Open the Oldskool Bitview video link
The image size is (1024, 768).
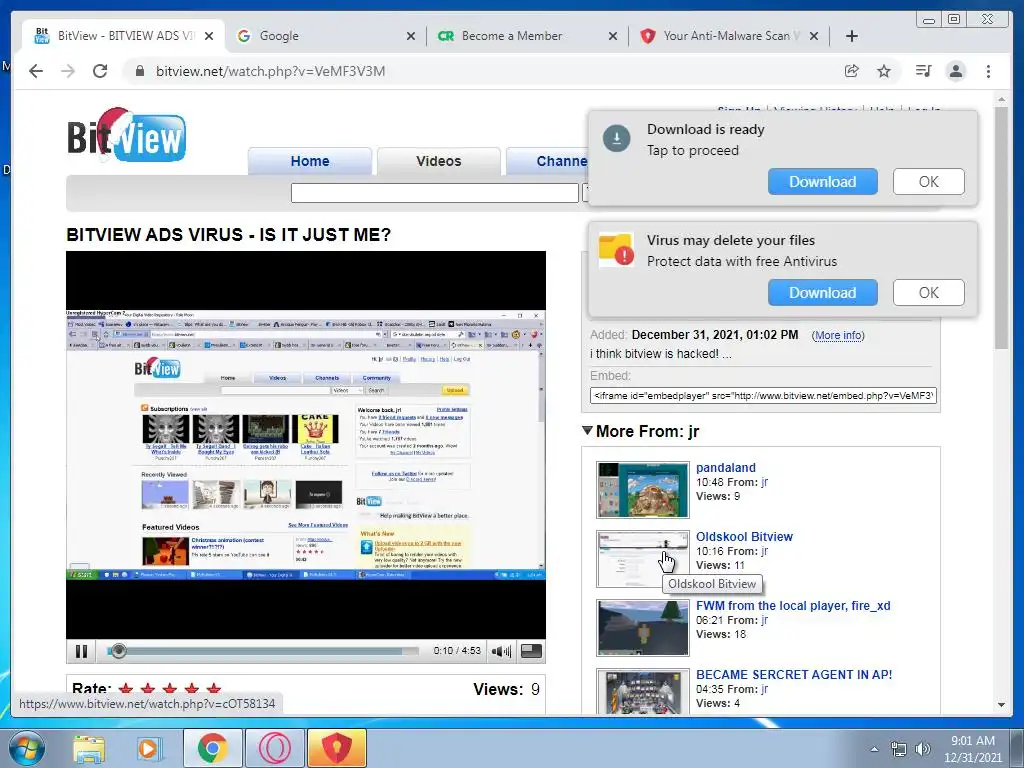tap(744, 536)
